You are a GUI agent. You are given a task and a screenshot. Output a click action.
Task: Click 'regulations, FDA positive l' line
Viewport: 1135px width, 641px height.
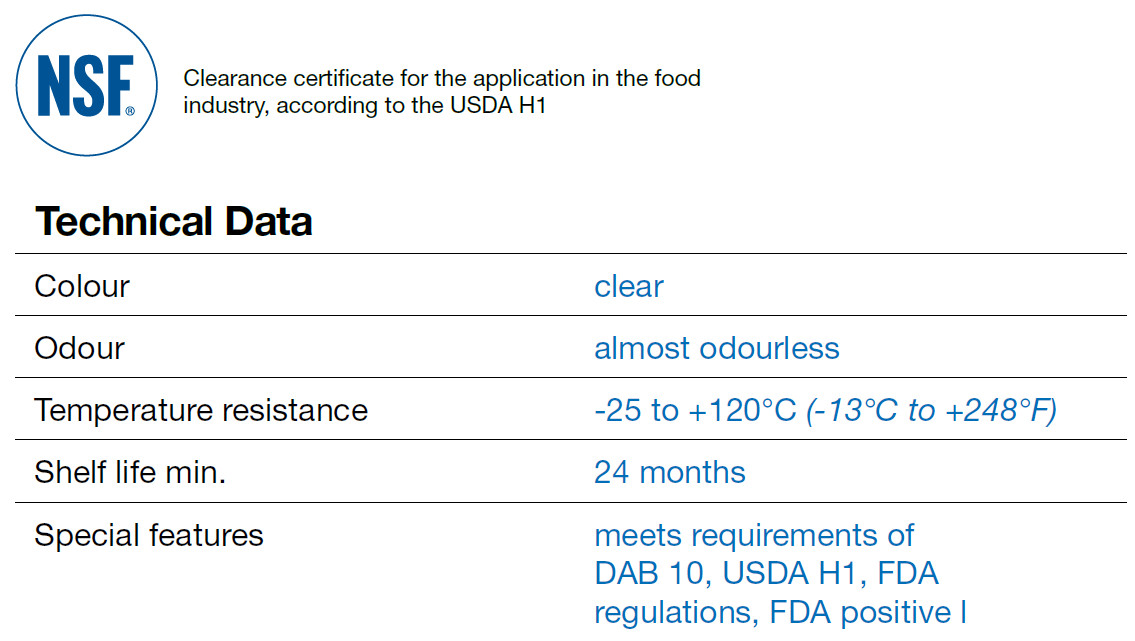pyautogui.click(x=779, y=612)
